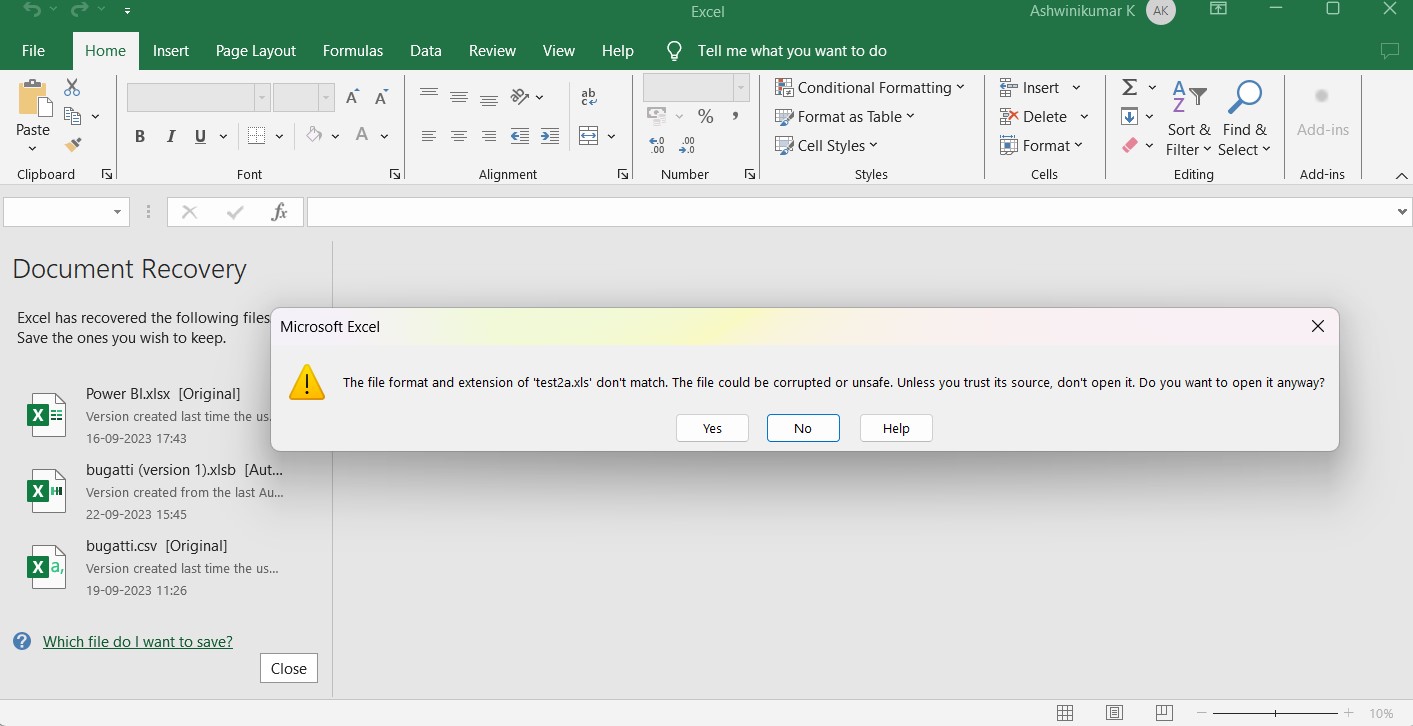Toggle Underline formatting

pos(201,136)
